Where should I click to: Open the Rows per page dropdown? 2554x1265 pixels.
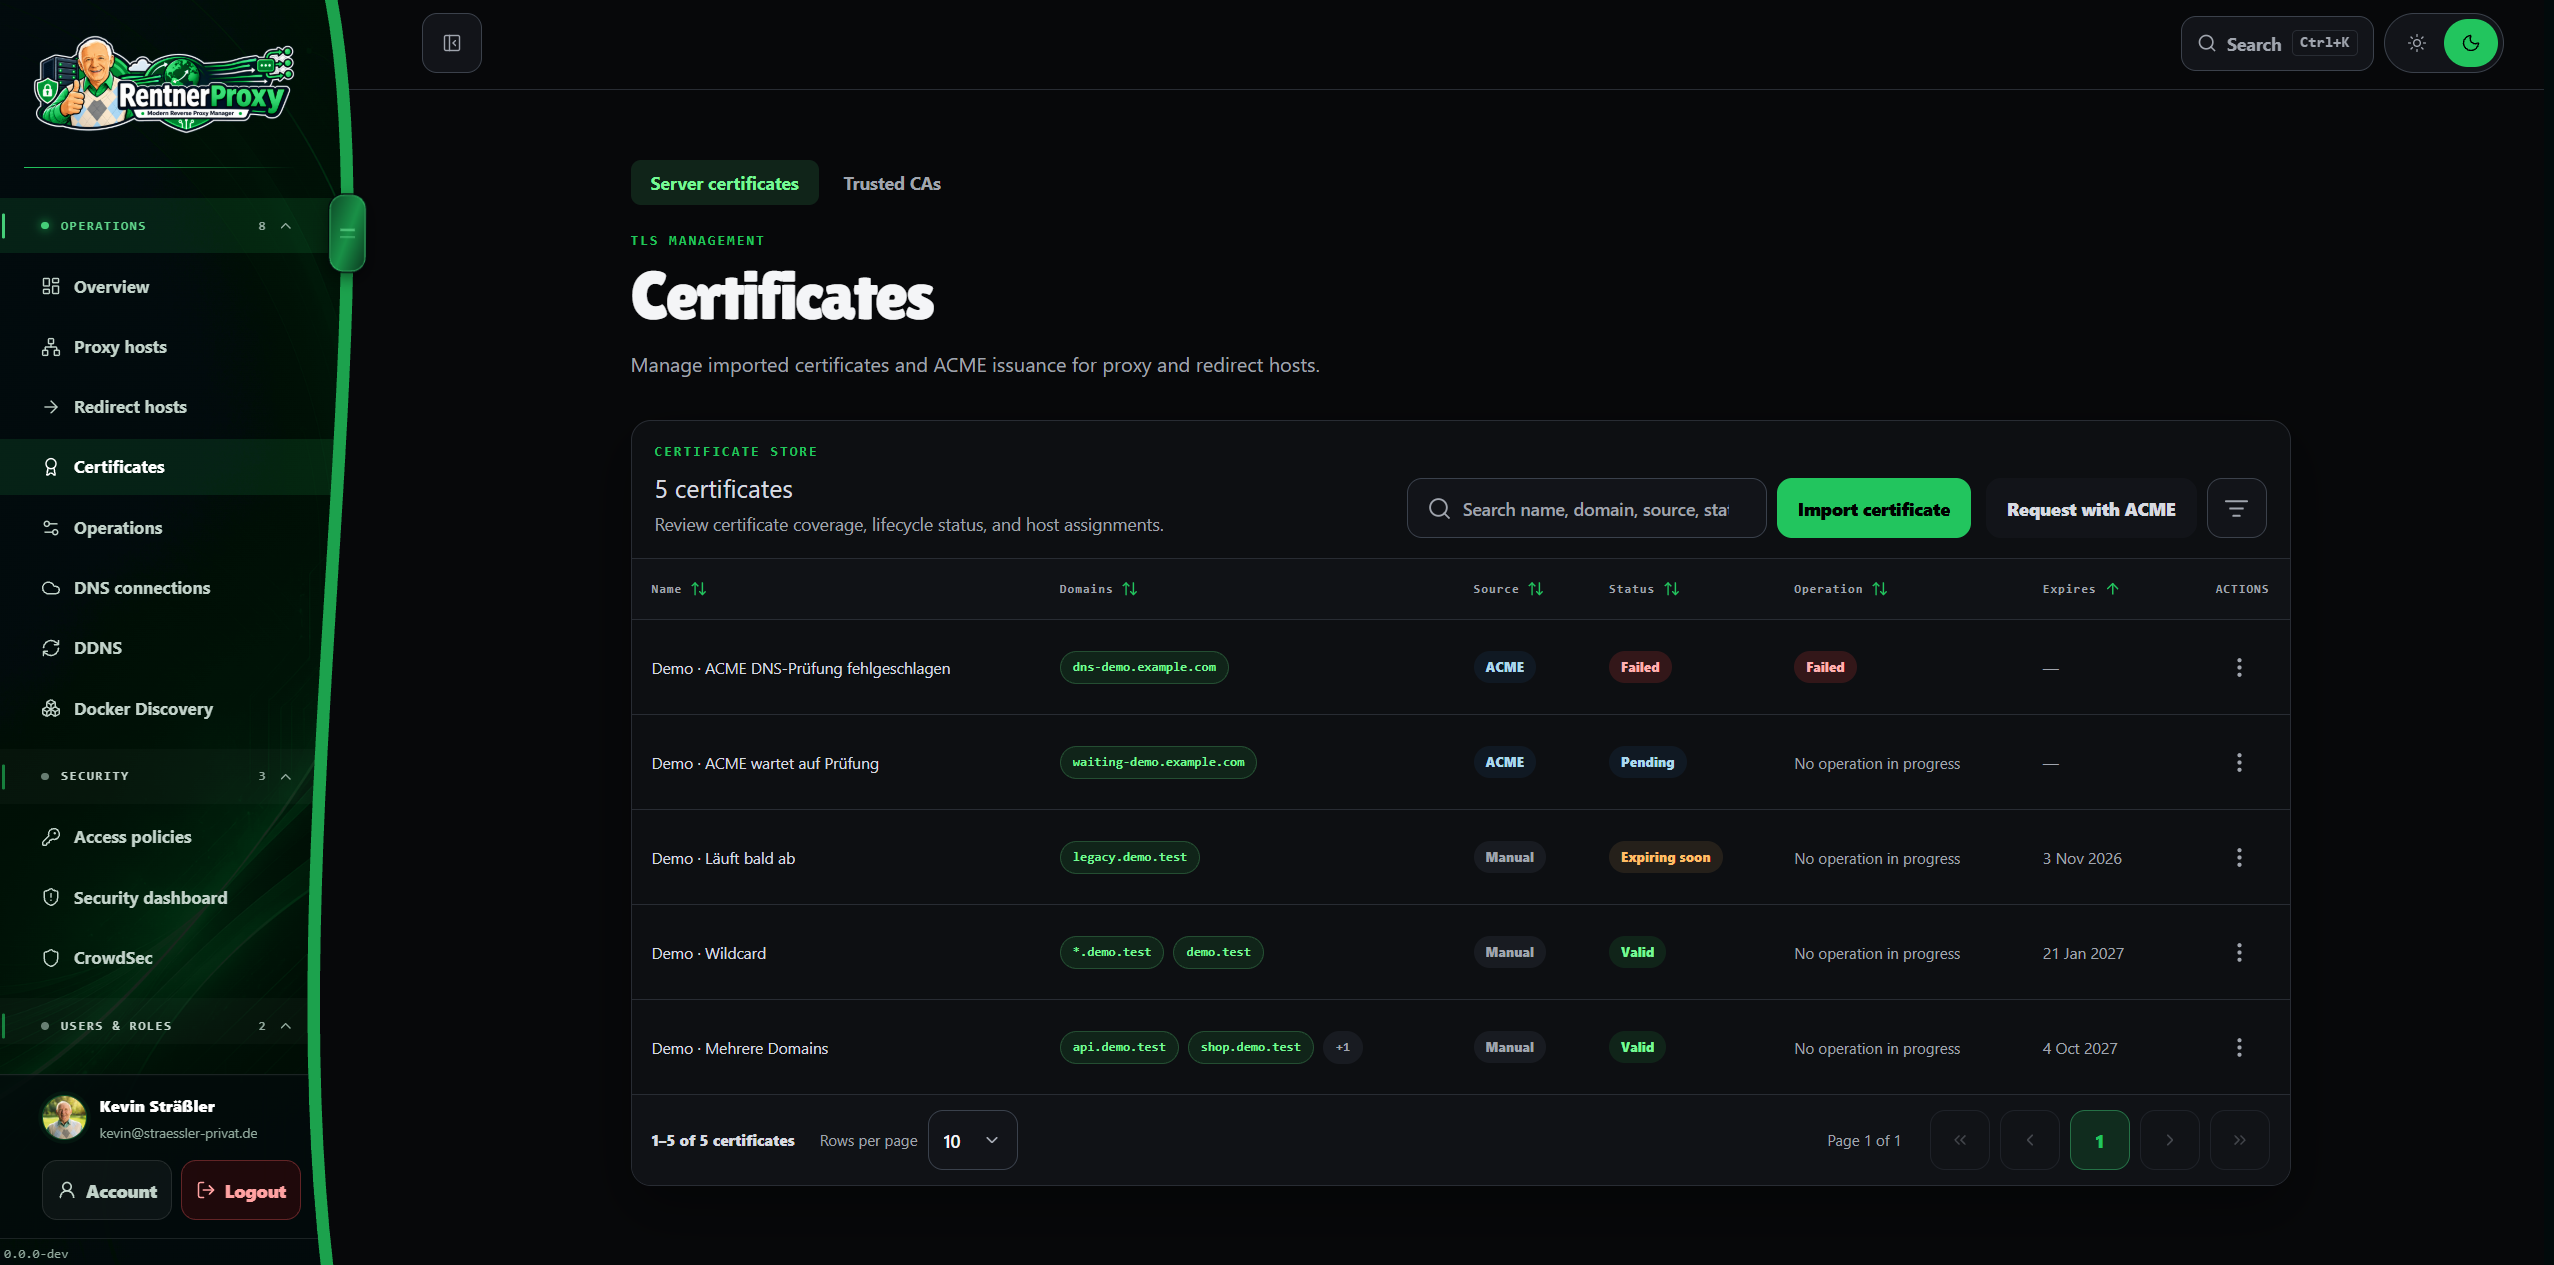pyautogui.click(x=972, y=1140)
